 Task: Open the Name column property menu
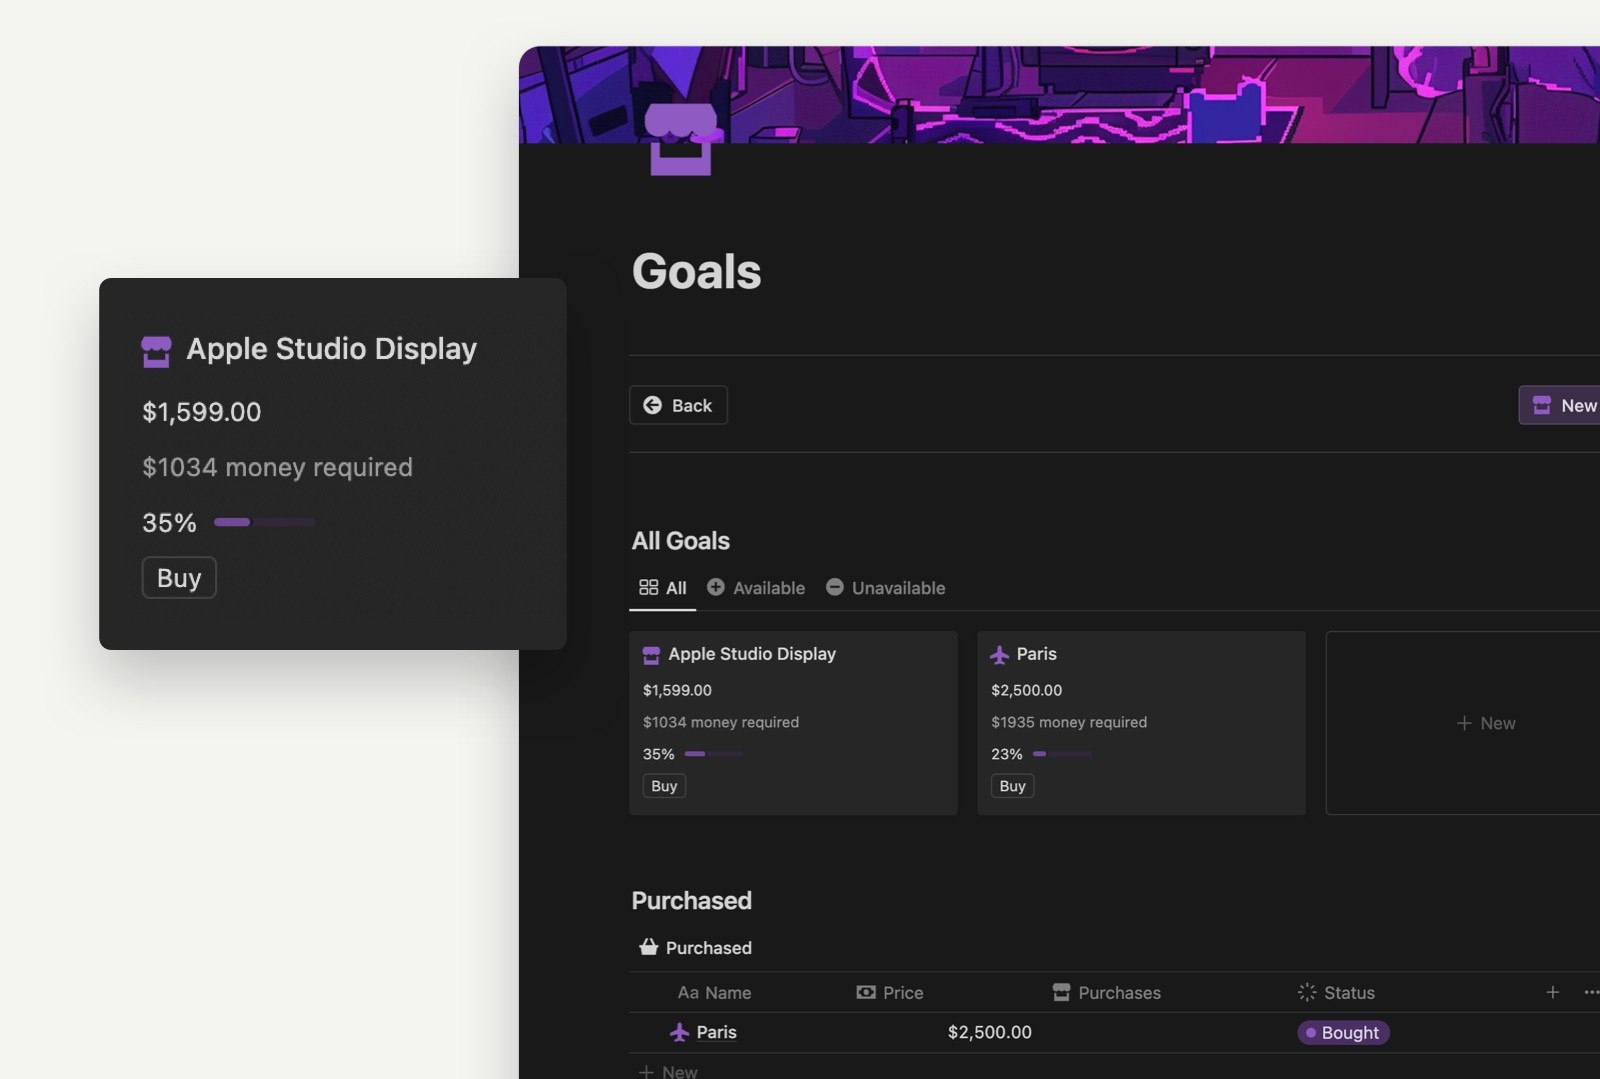tap(713, 992)
